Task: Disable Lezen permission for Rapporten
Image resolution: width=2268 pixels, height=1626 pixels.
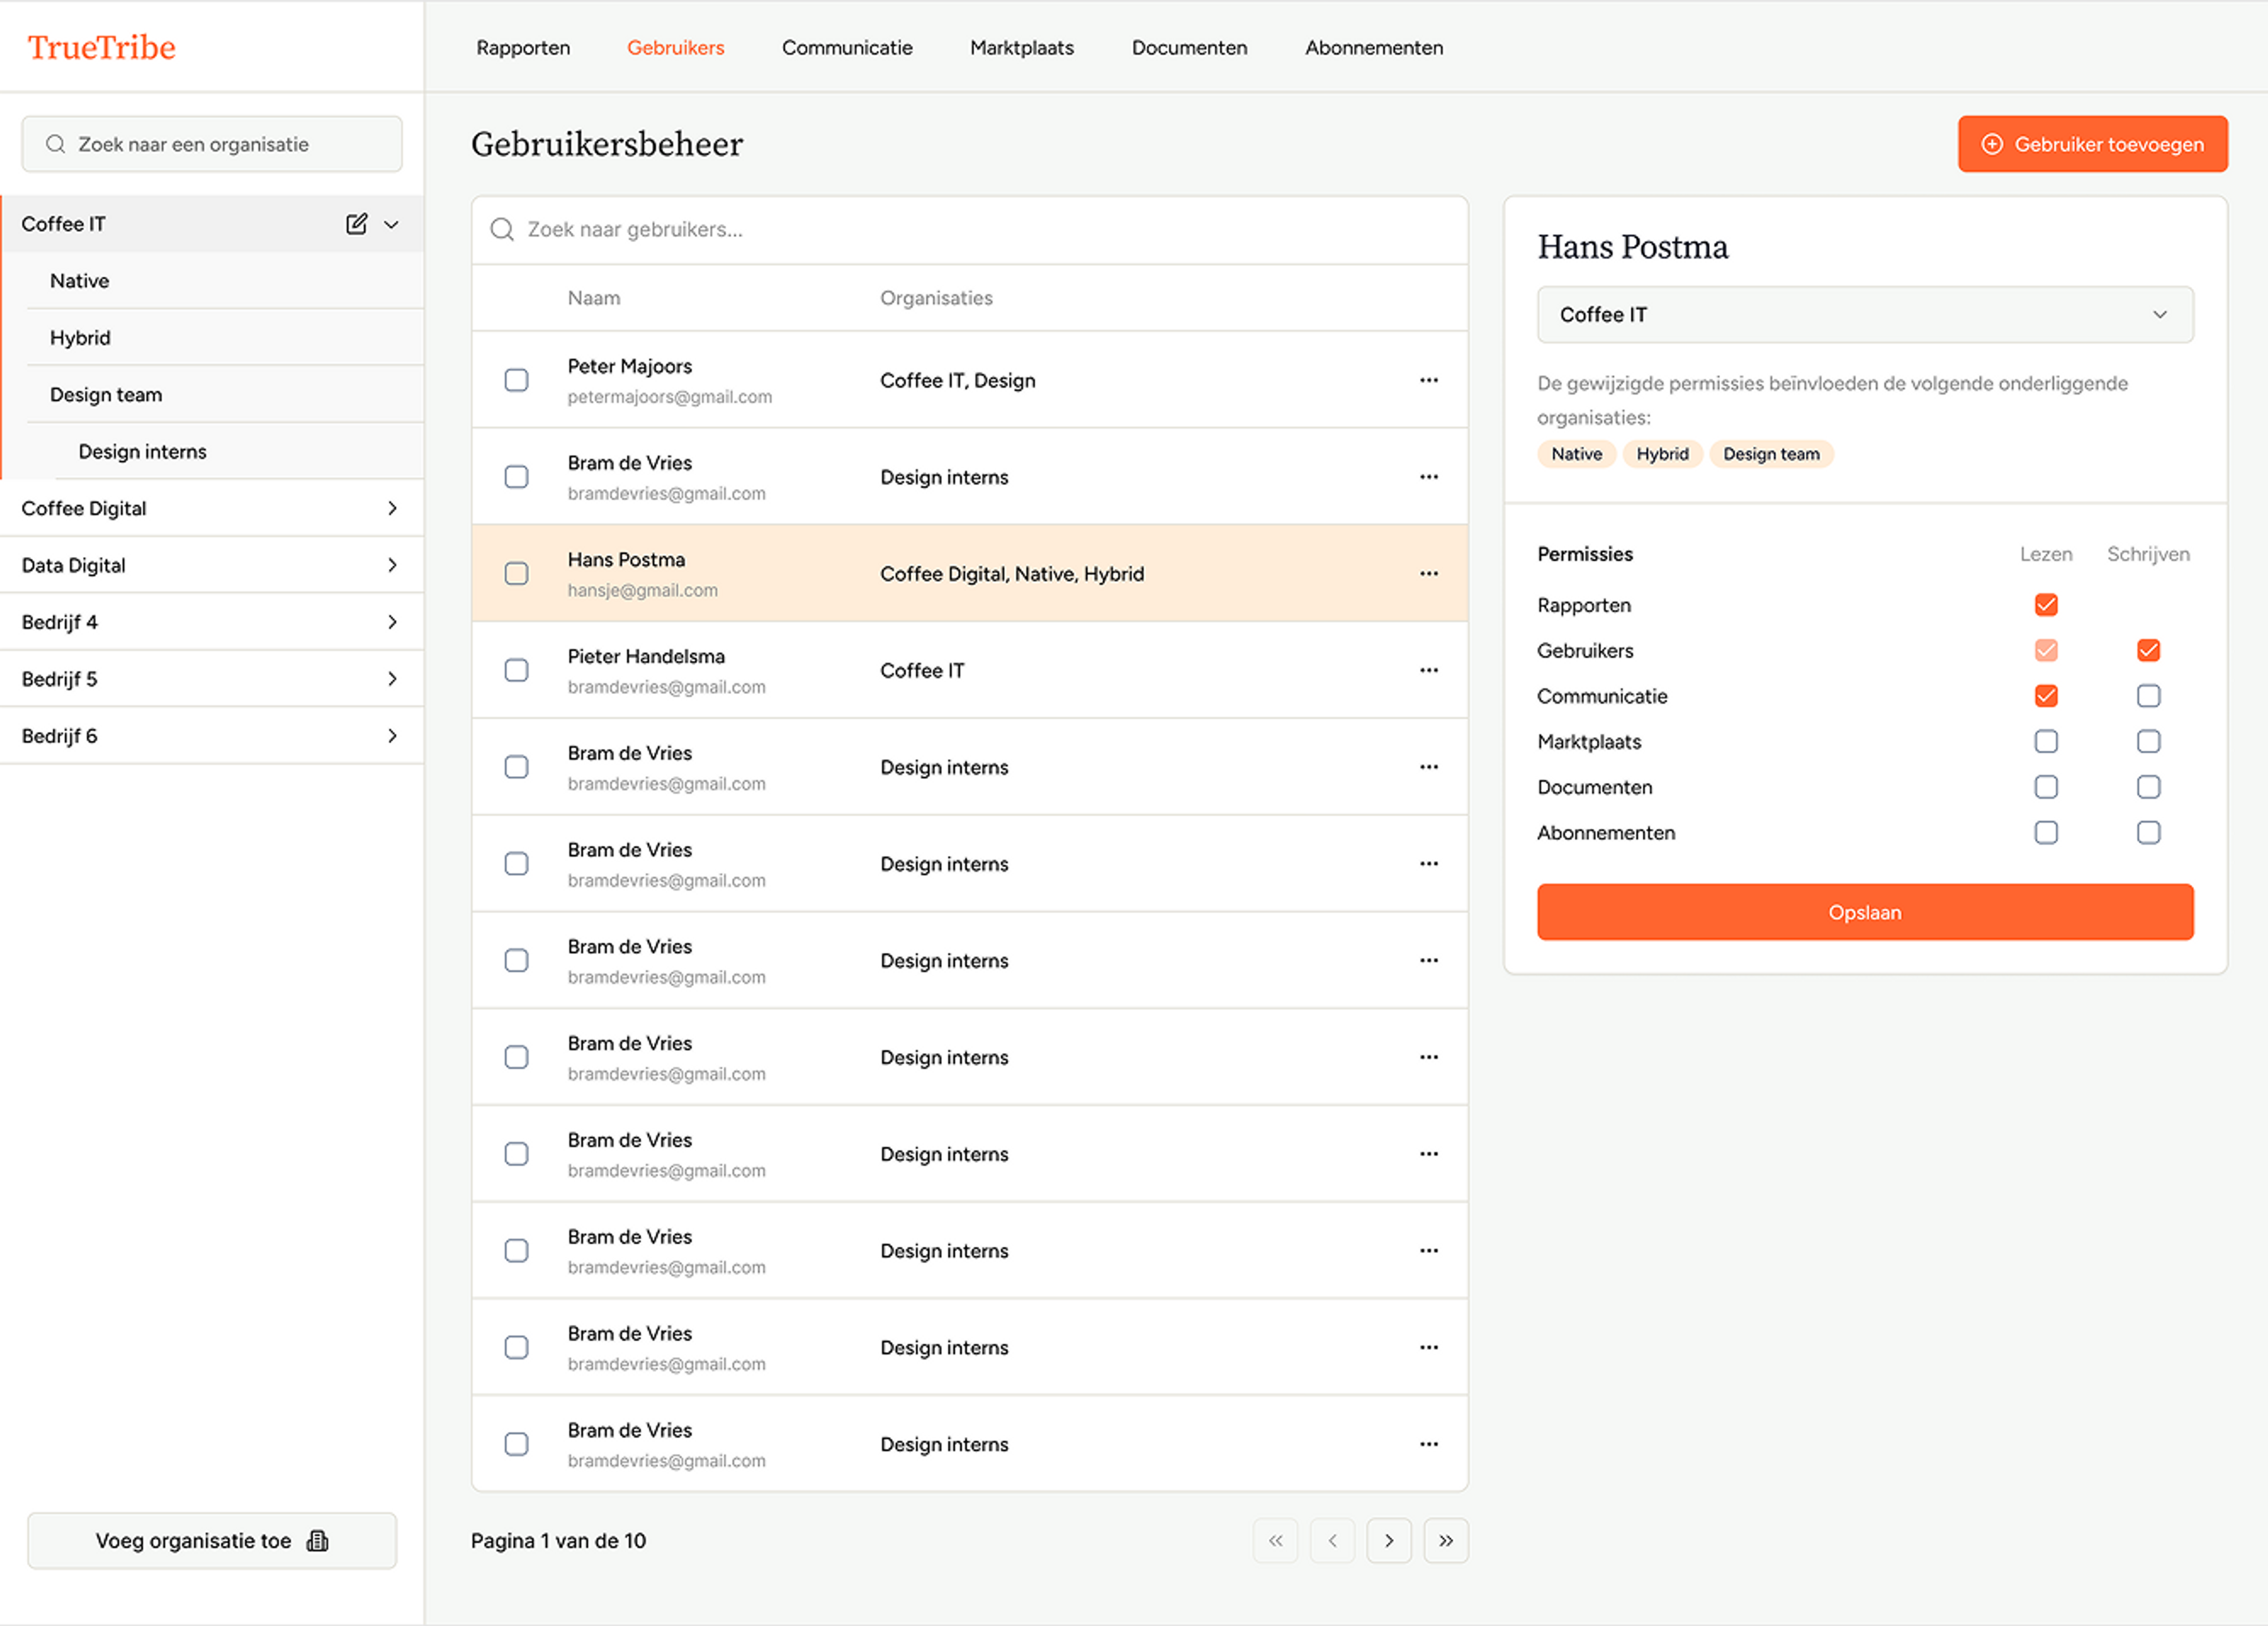Action: 2046,604
